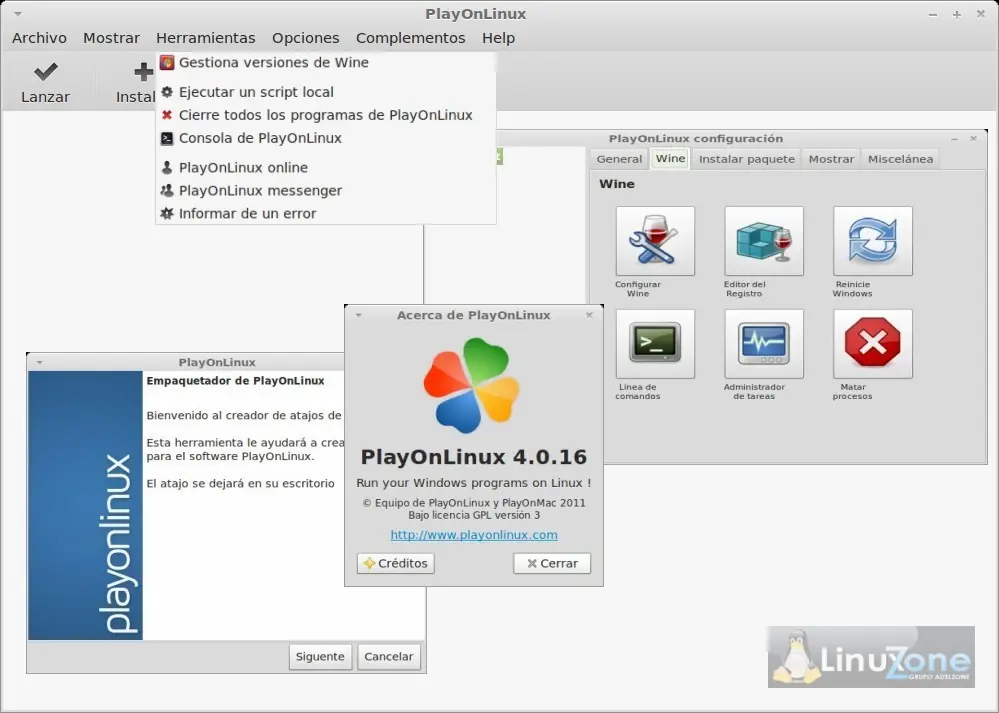
Task: Click the Instalar plus toolbar icon
Action: coord(143,72)
